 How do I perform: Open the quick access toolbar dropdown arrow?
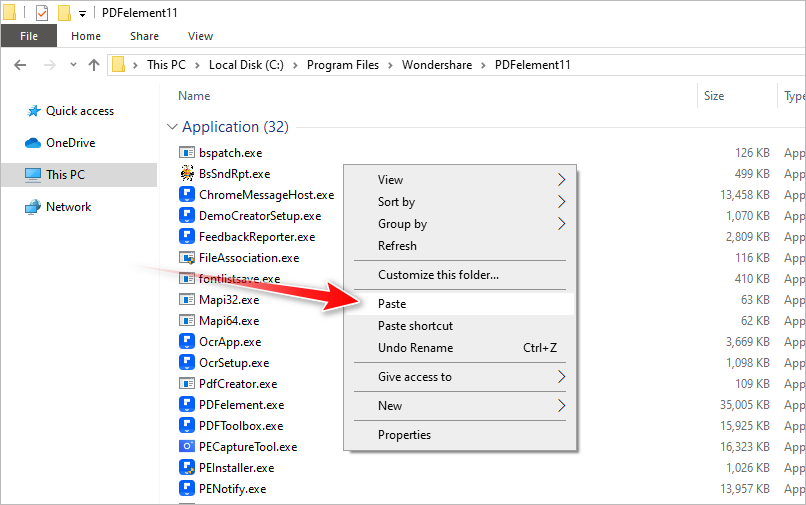[82, 14]
